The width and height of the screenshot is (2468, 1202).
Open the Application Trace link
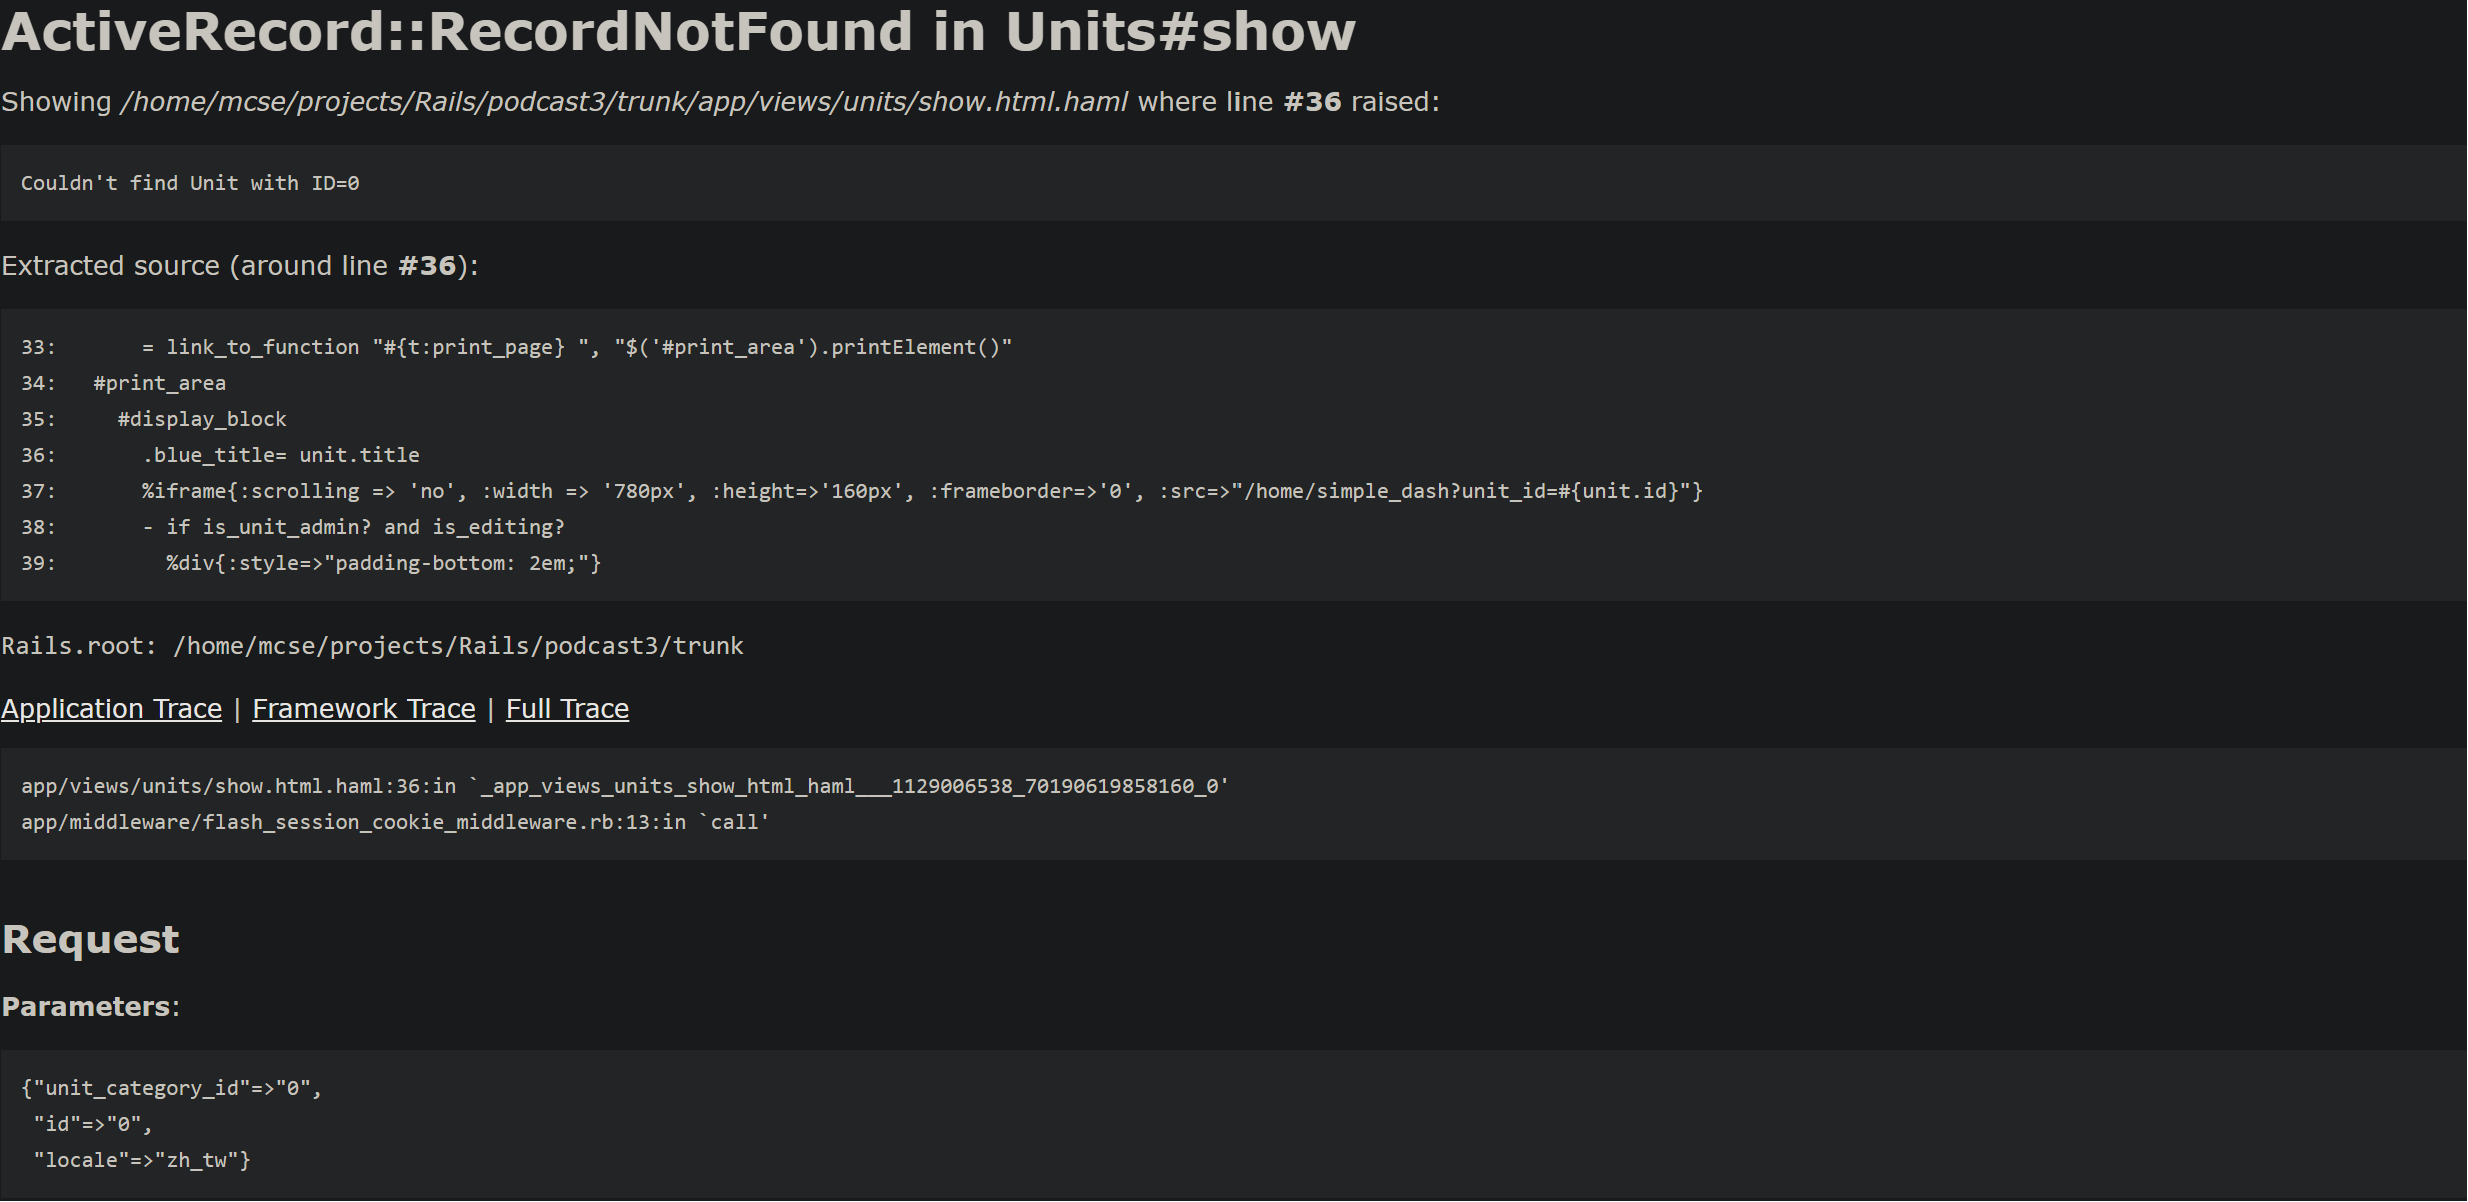(111, 709)
